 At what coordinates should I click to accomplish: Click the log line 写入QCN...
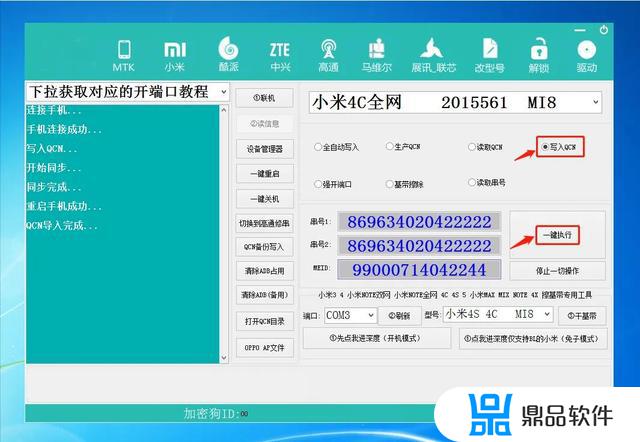click(51, 149)
